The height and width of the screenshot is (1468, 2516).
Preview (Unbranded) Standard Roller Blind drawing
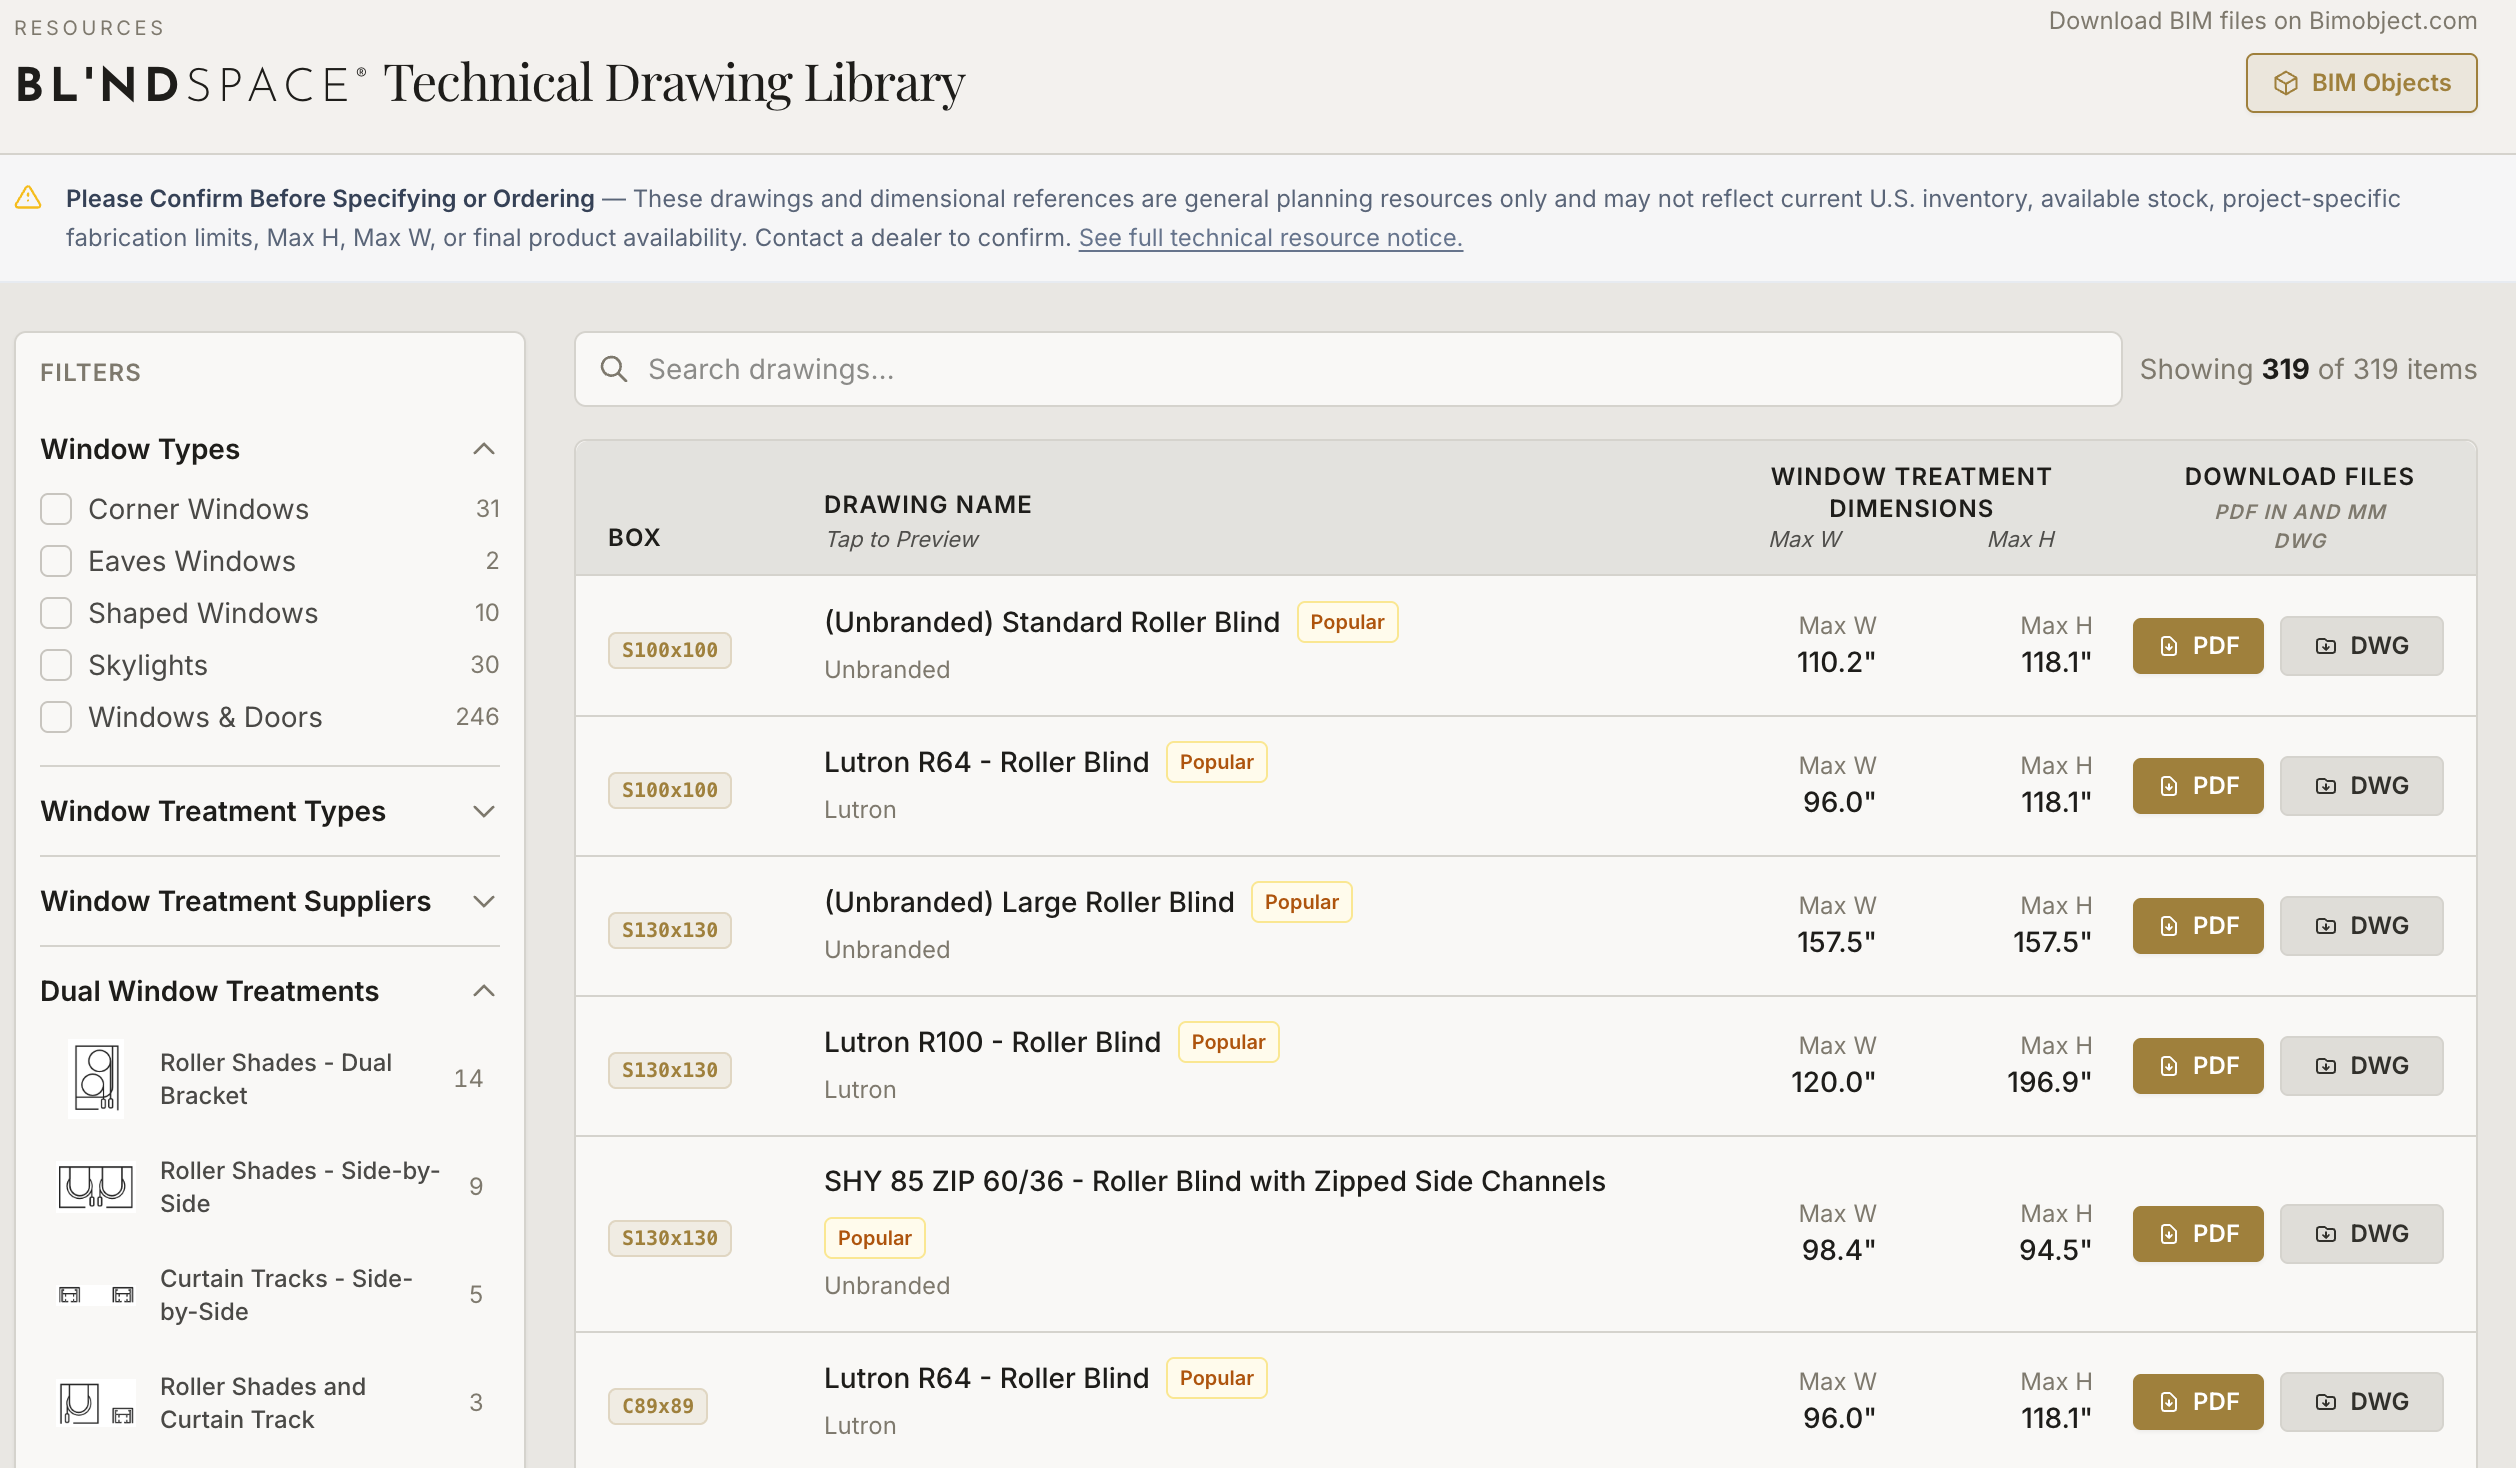[x=1051, y=622]
